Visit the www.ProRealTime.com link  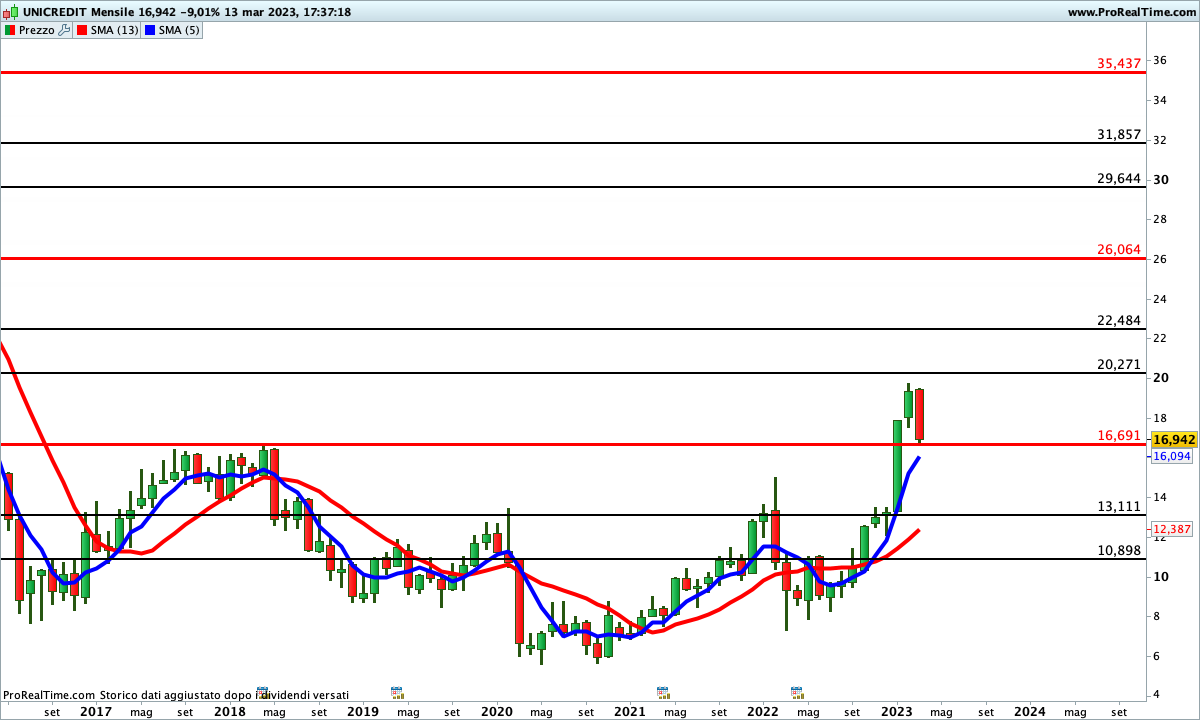[x=1131, y=12]
